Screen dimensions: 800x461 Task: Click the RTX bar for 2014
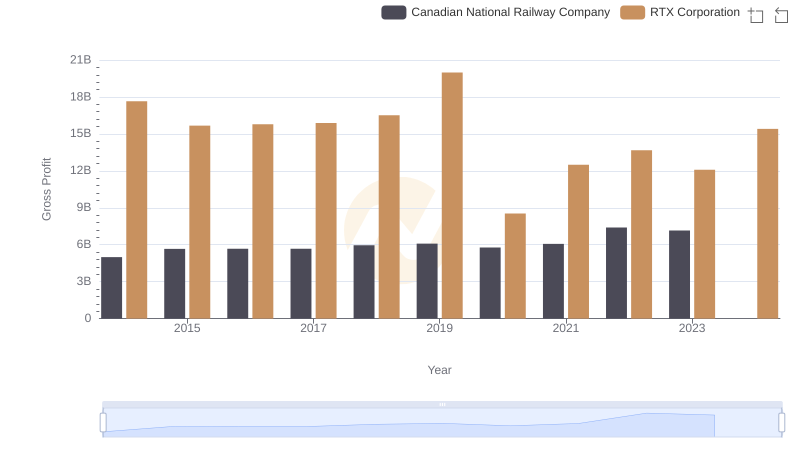[x=137, y=210]
